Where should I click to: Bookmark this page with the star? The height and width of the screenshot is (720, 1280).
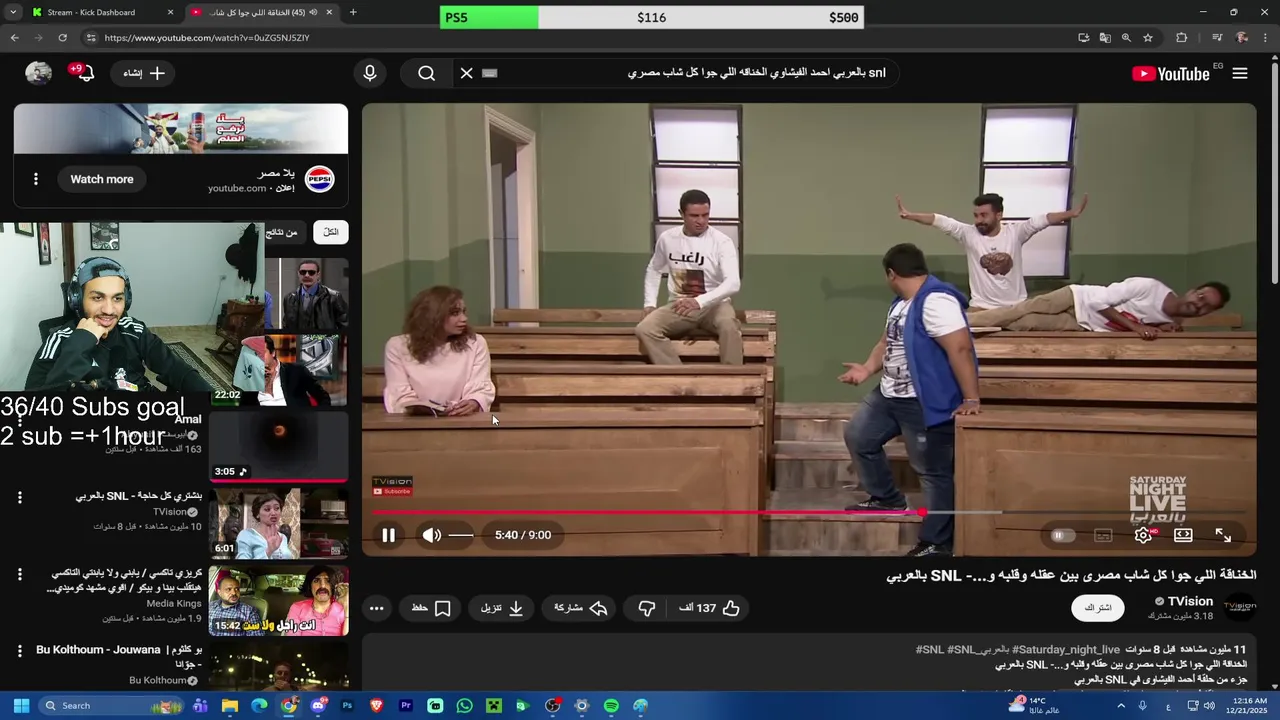click(x=1148, y=37)
